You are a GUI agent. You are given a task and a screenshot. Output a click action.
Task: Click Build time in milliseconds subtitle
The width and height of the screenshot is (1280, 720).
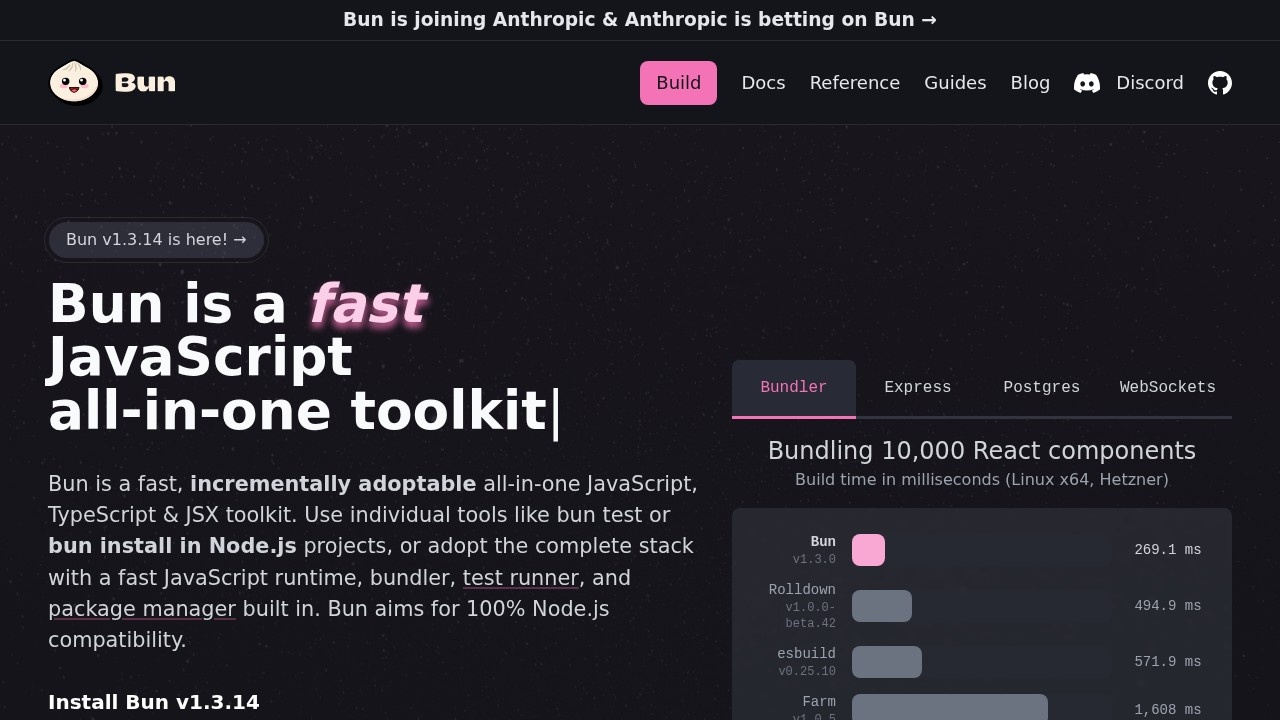(x=982, y=480)
